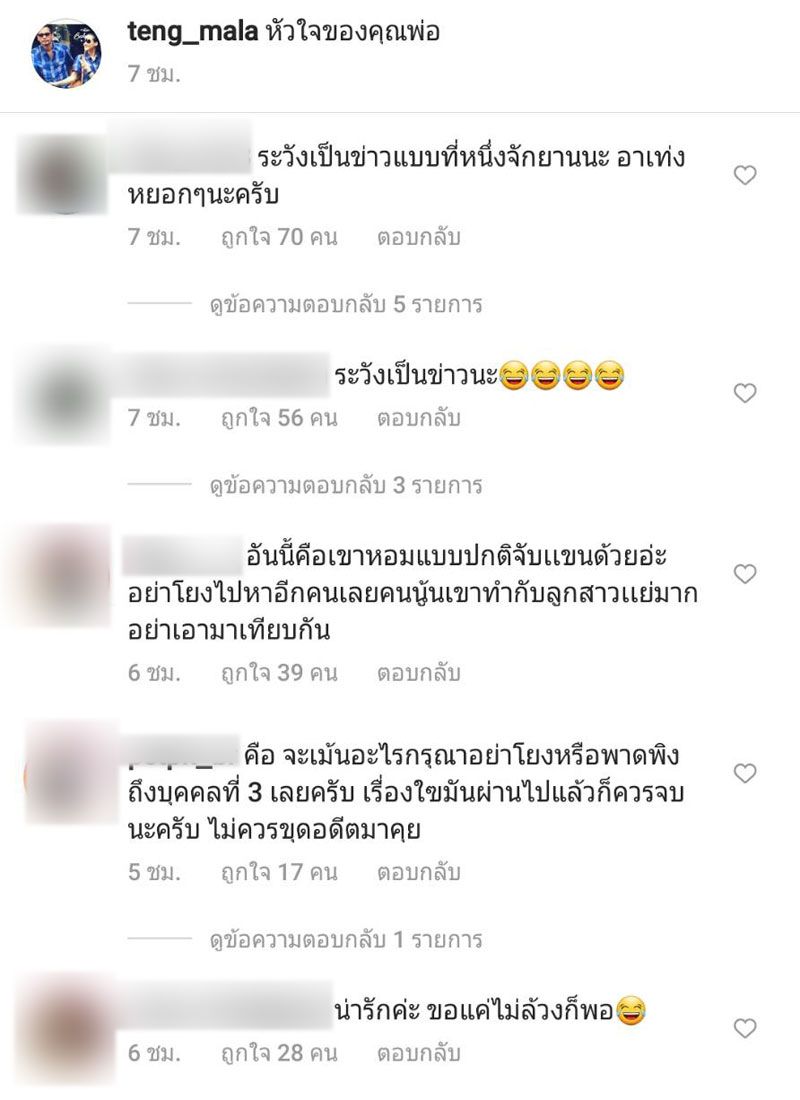Image resolution: width=800 pixels, height=1100 pixels.
Task: Reply to the comment with 17 likes
Action: (x=419, y=872)
